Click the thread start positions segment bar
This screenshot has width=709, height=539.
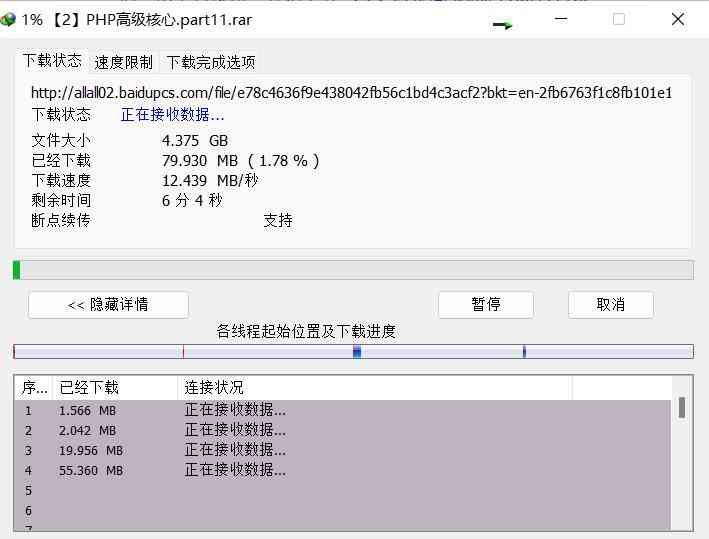click(x=353, y=351)
